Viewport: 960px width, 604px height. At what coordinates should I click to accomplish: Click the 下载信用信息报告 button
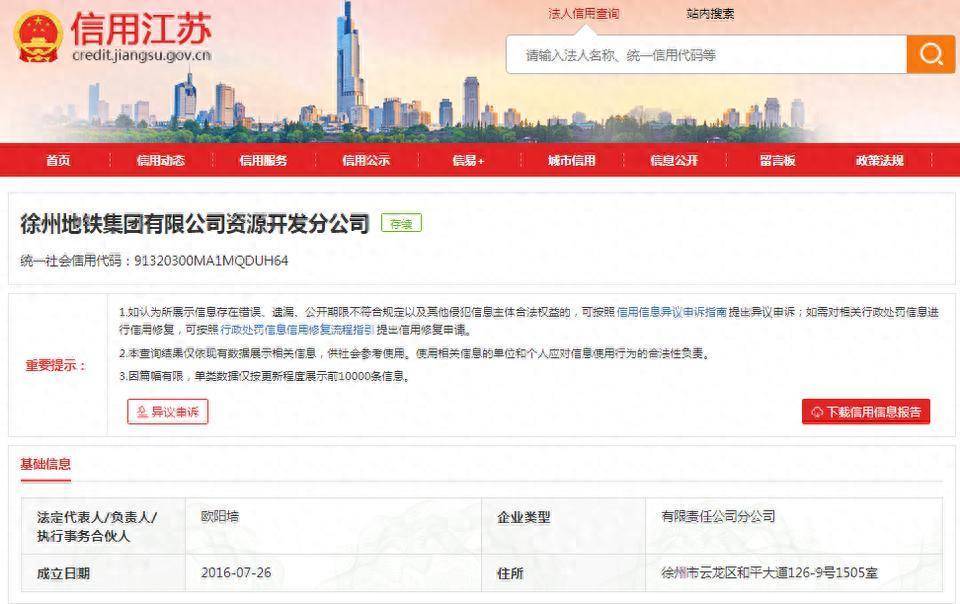click(866, 411)
